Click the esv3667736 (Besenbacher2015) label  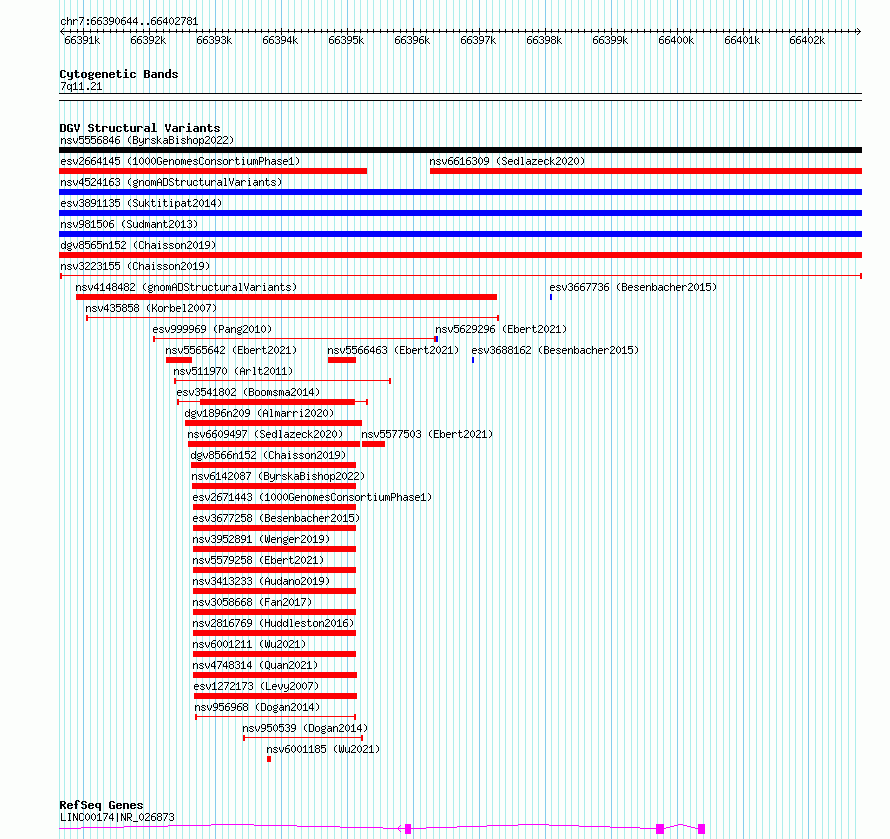633,287
